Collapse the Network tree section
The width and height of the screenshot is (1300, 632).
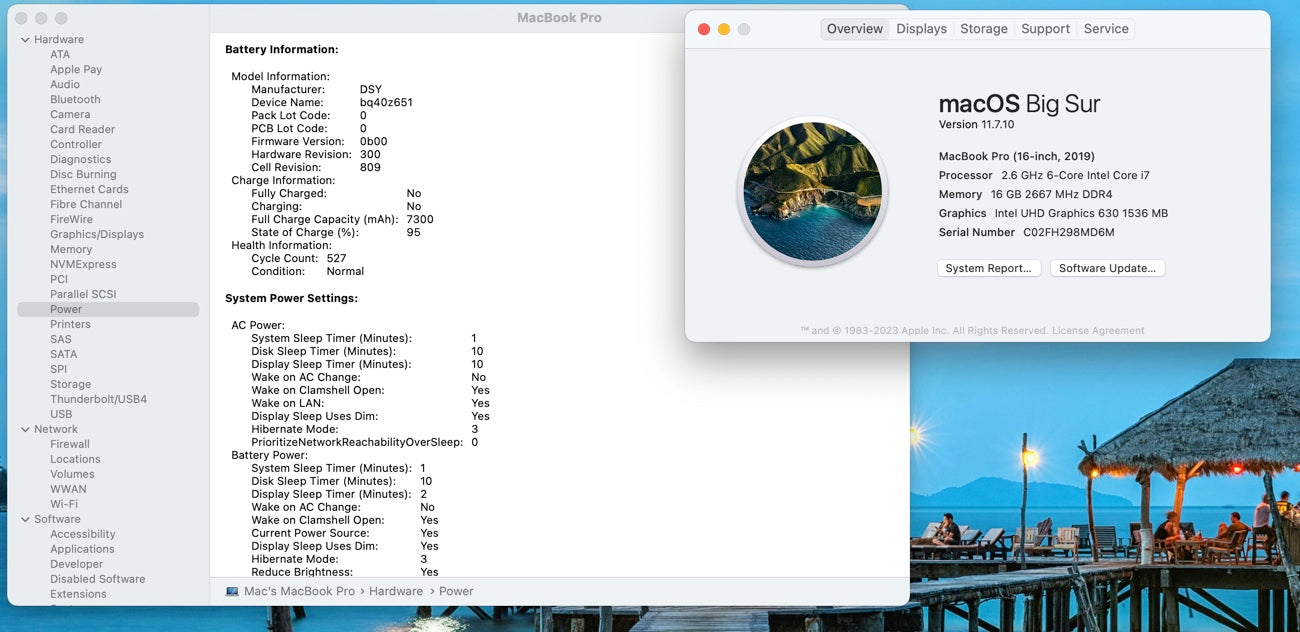tap(25, 429)
